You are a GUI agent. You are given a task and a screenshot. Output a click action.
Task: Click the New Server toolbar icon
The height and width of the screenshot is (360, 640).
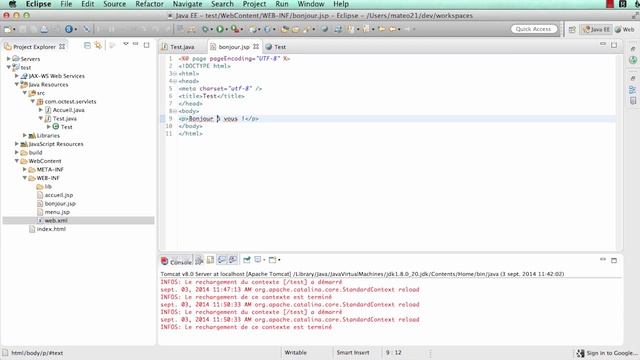253,29
